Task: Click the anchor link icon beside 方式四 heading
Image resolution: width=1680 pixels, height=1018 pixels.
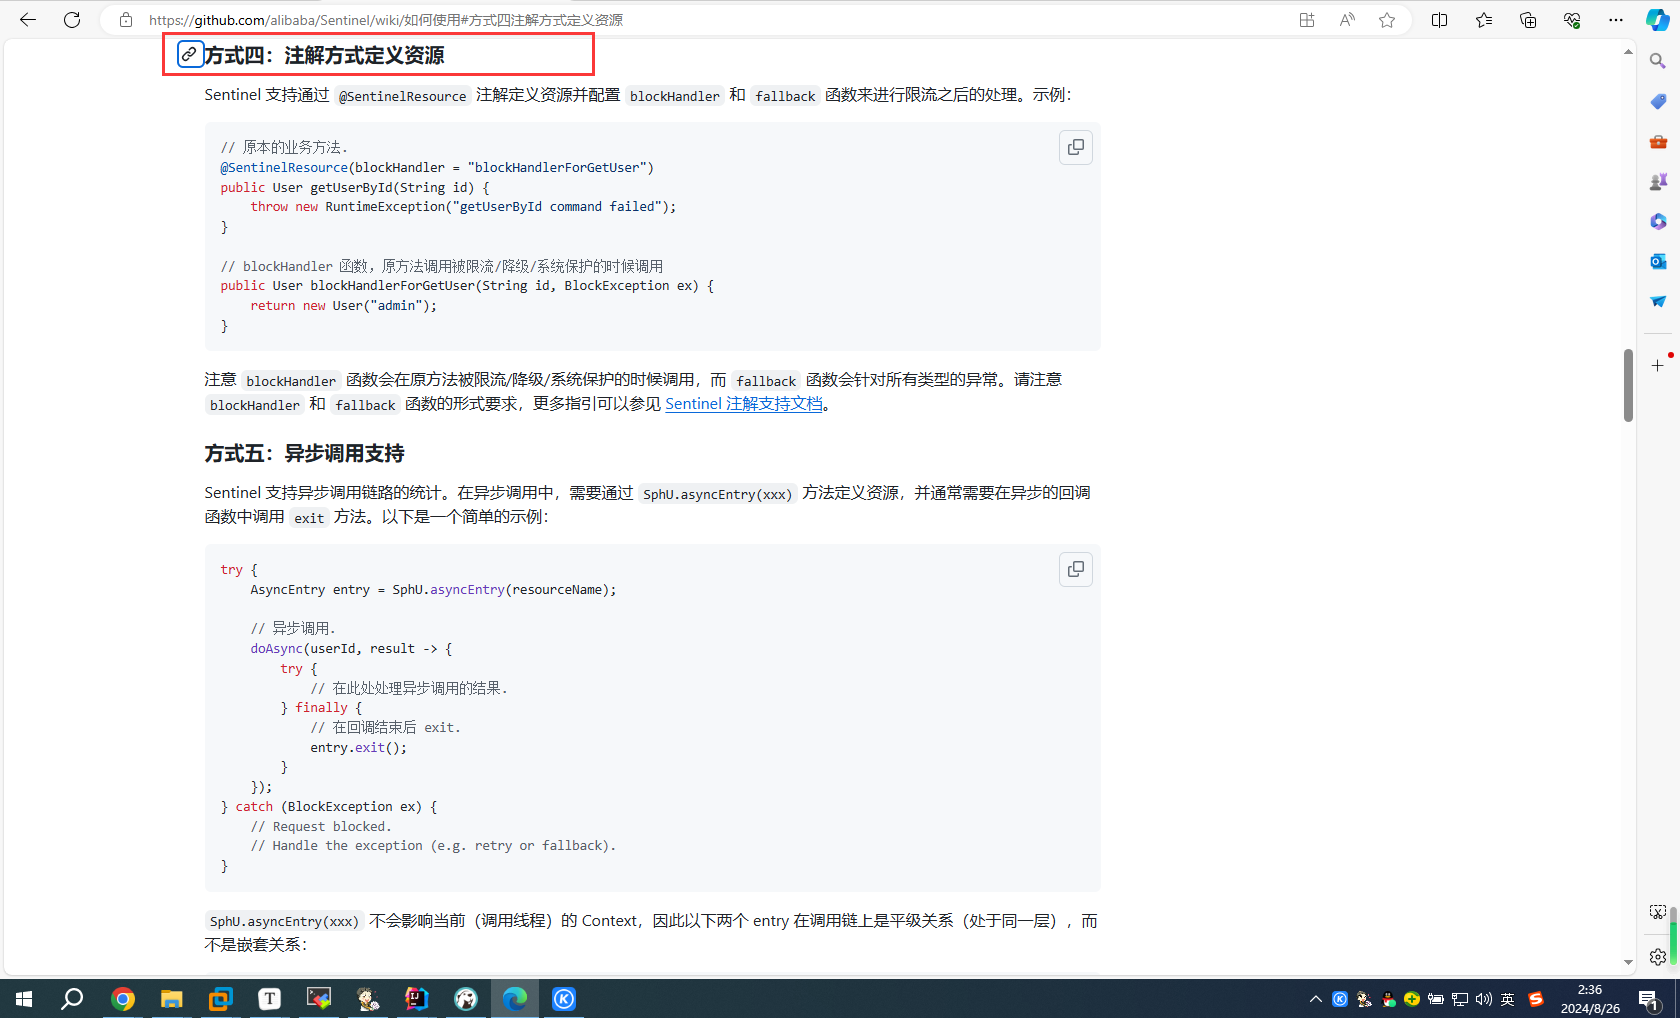Action: (190, 54)
